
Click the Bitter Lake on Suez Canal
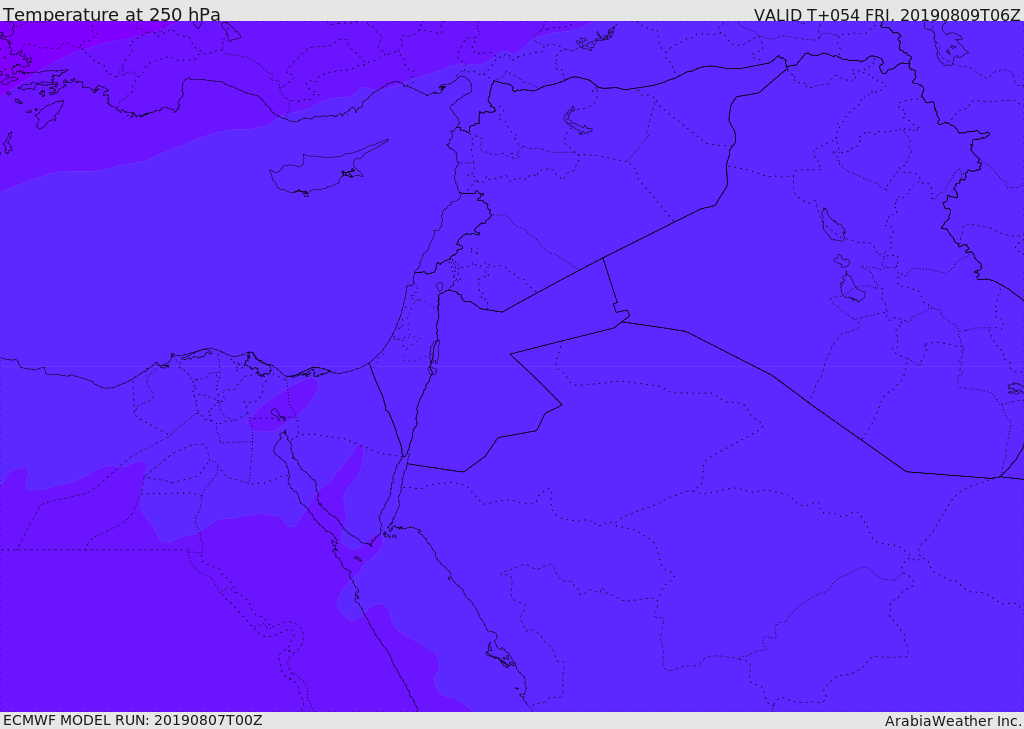[278, 415]
